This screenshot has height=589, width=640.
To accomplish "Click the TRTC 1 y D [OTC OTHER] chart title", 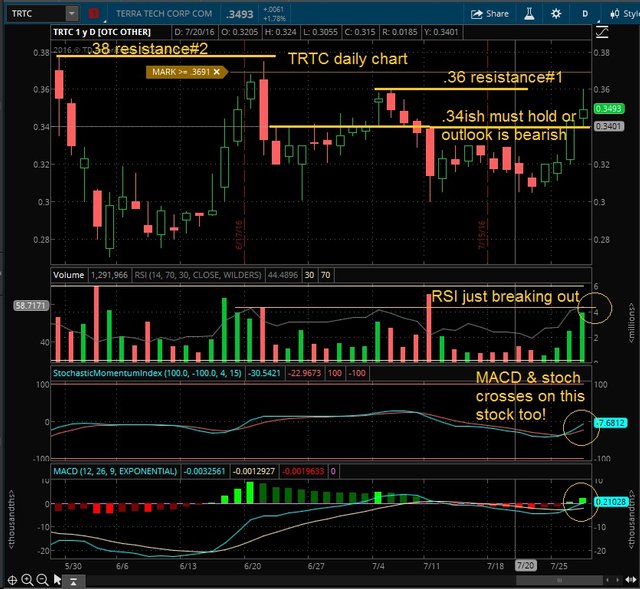I will point(102,32).
